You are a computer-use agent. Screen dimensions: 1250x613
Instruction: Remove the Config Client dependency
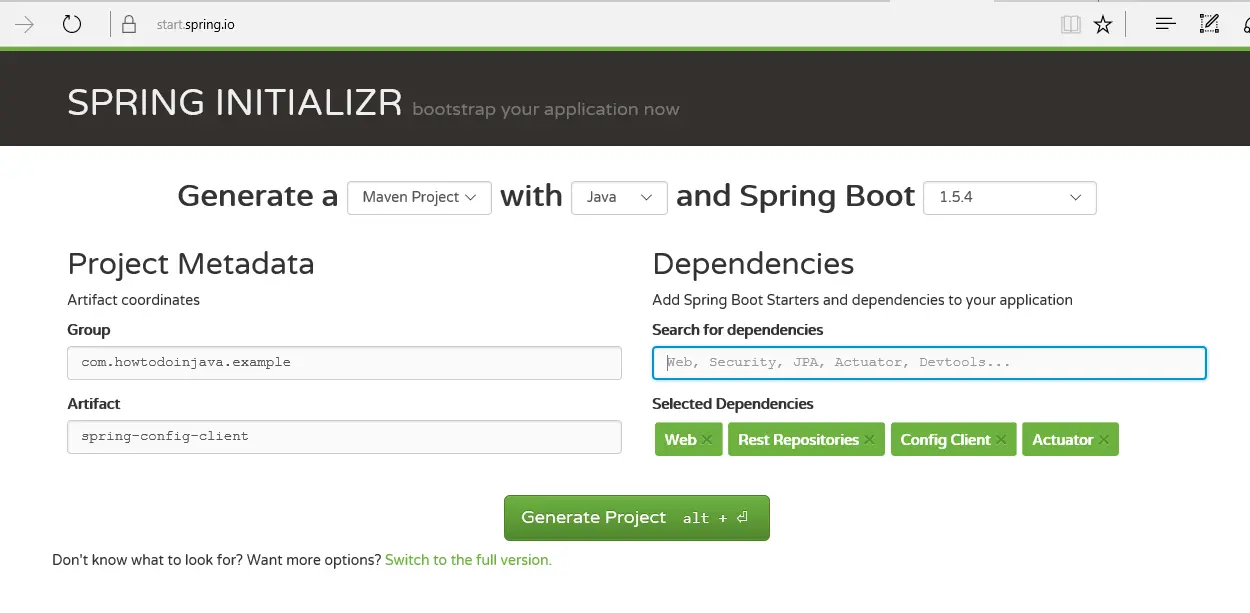pyautogui.click(x=1001, y=439)
